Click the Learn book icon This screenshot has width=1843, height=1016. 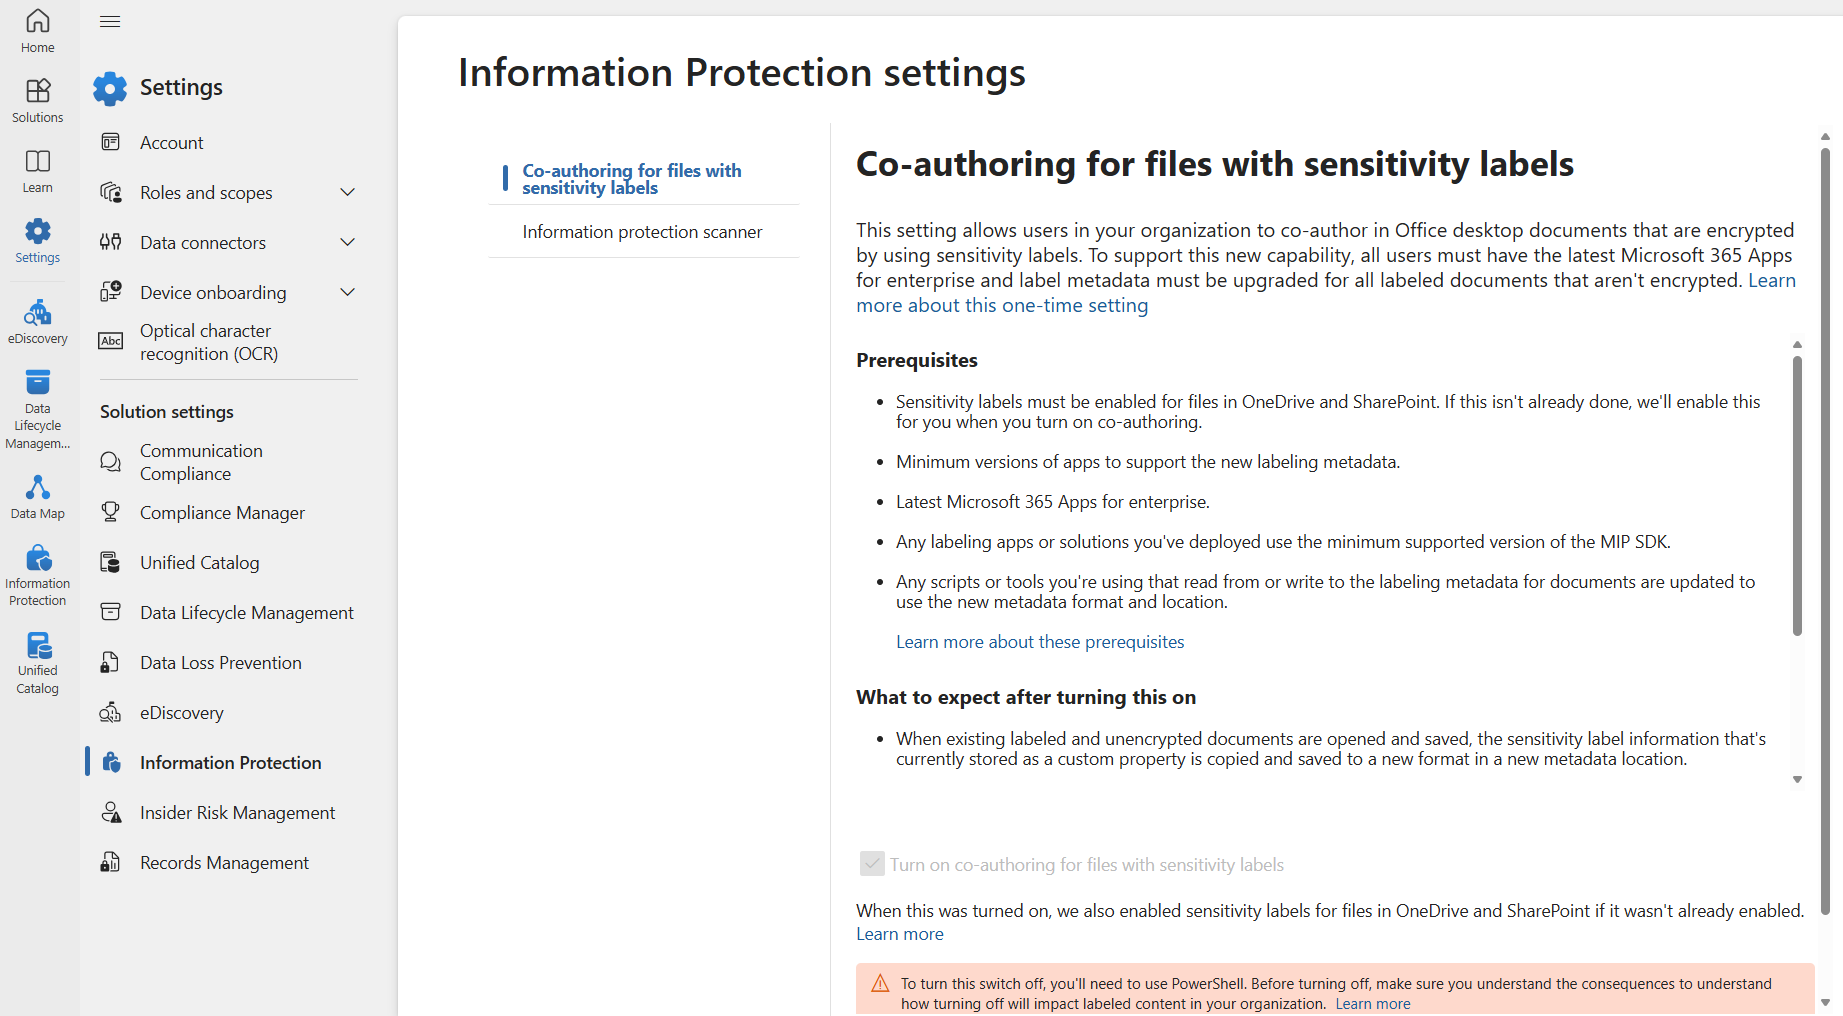[x=38, y=171]
